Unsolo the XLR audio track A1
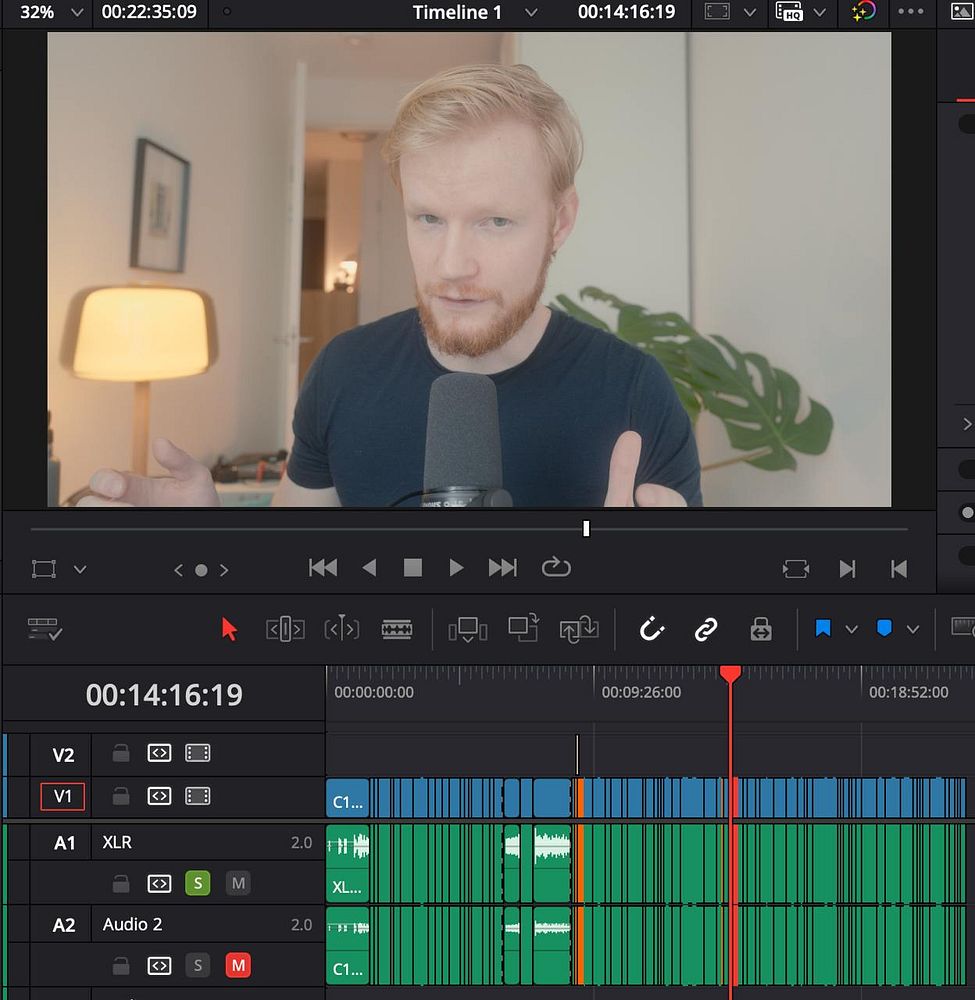This screenshot has width=975, height=1000. pyautogui.click(x=198, y=883)
